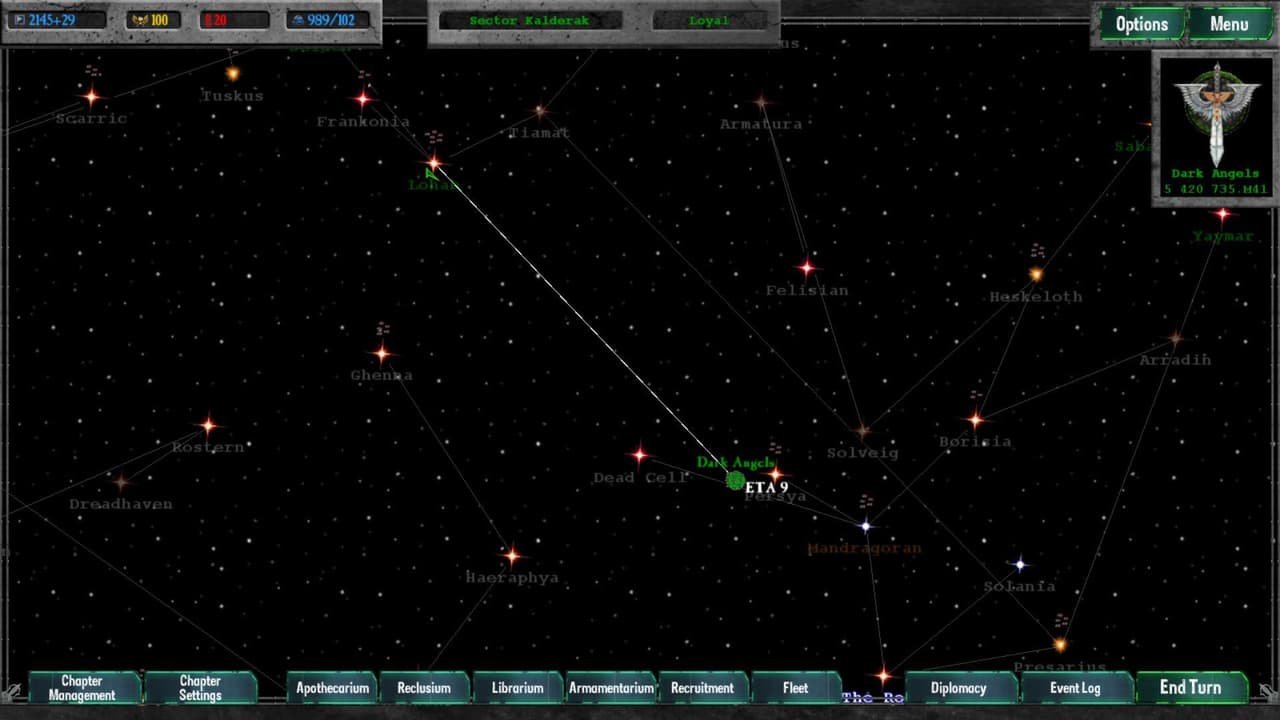Select the Dead Cell star system
1280x720 pixels.
(x=640, y=455)
